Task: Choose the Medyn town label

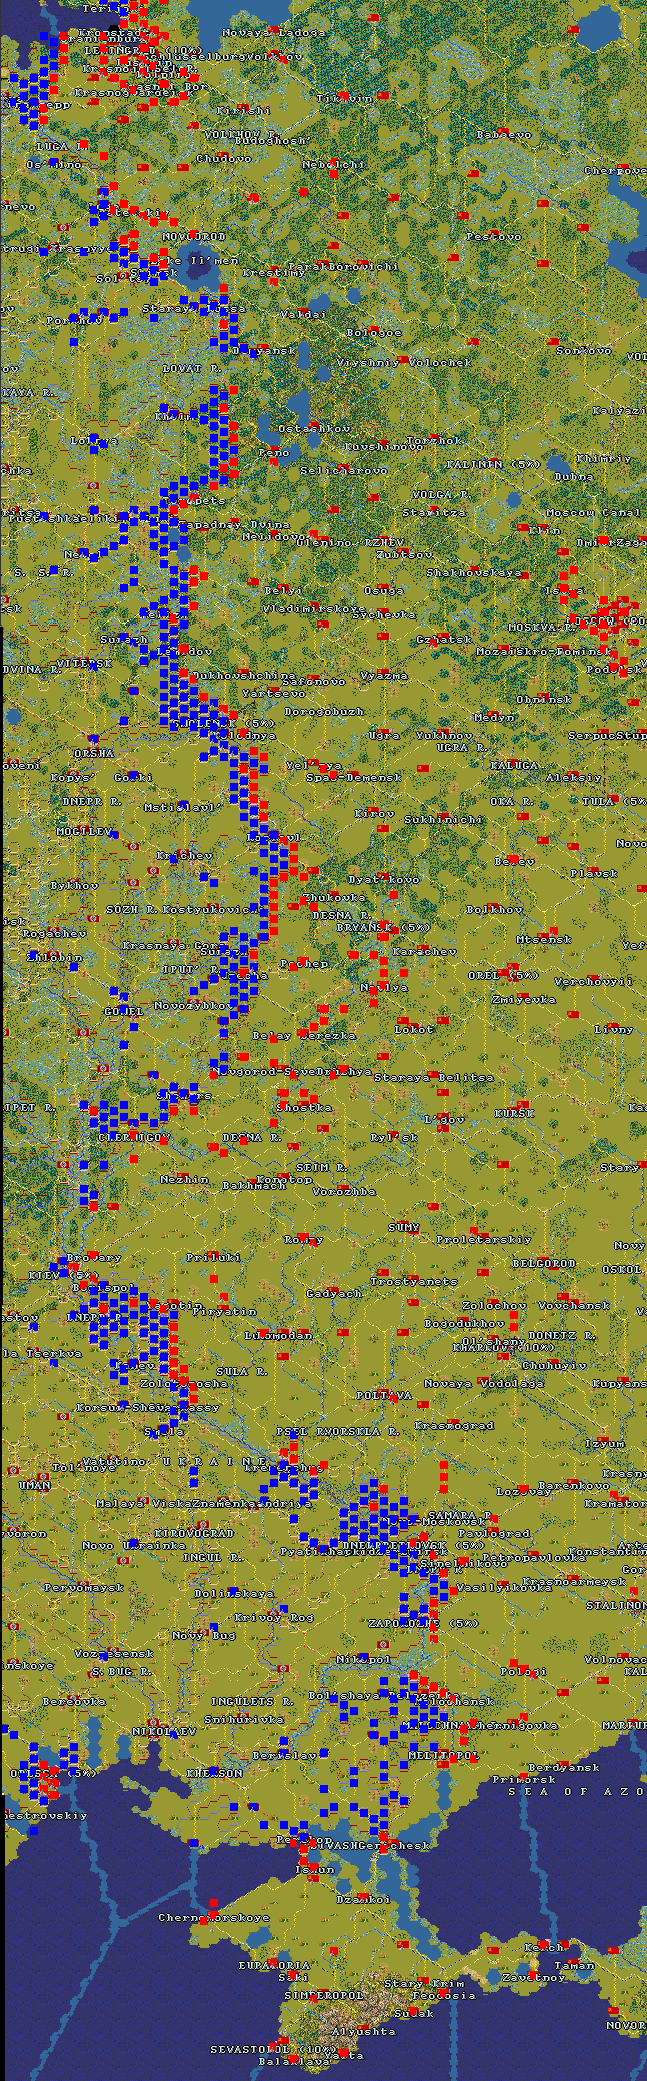Action: (495, 717)
